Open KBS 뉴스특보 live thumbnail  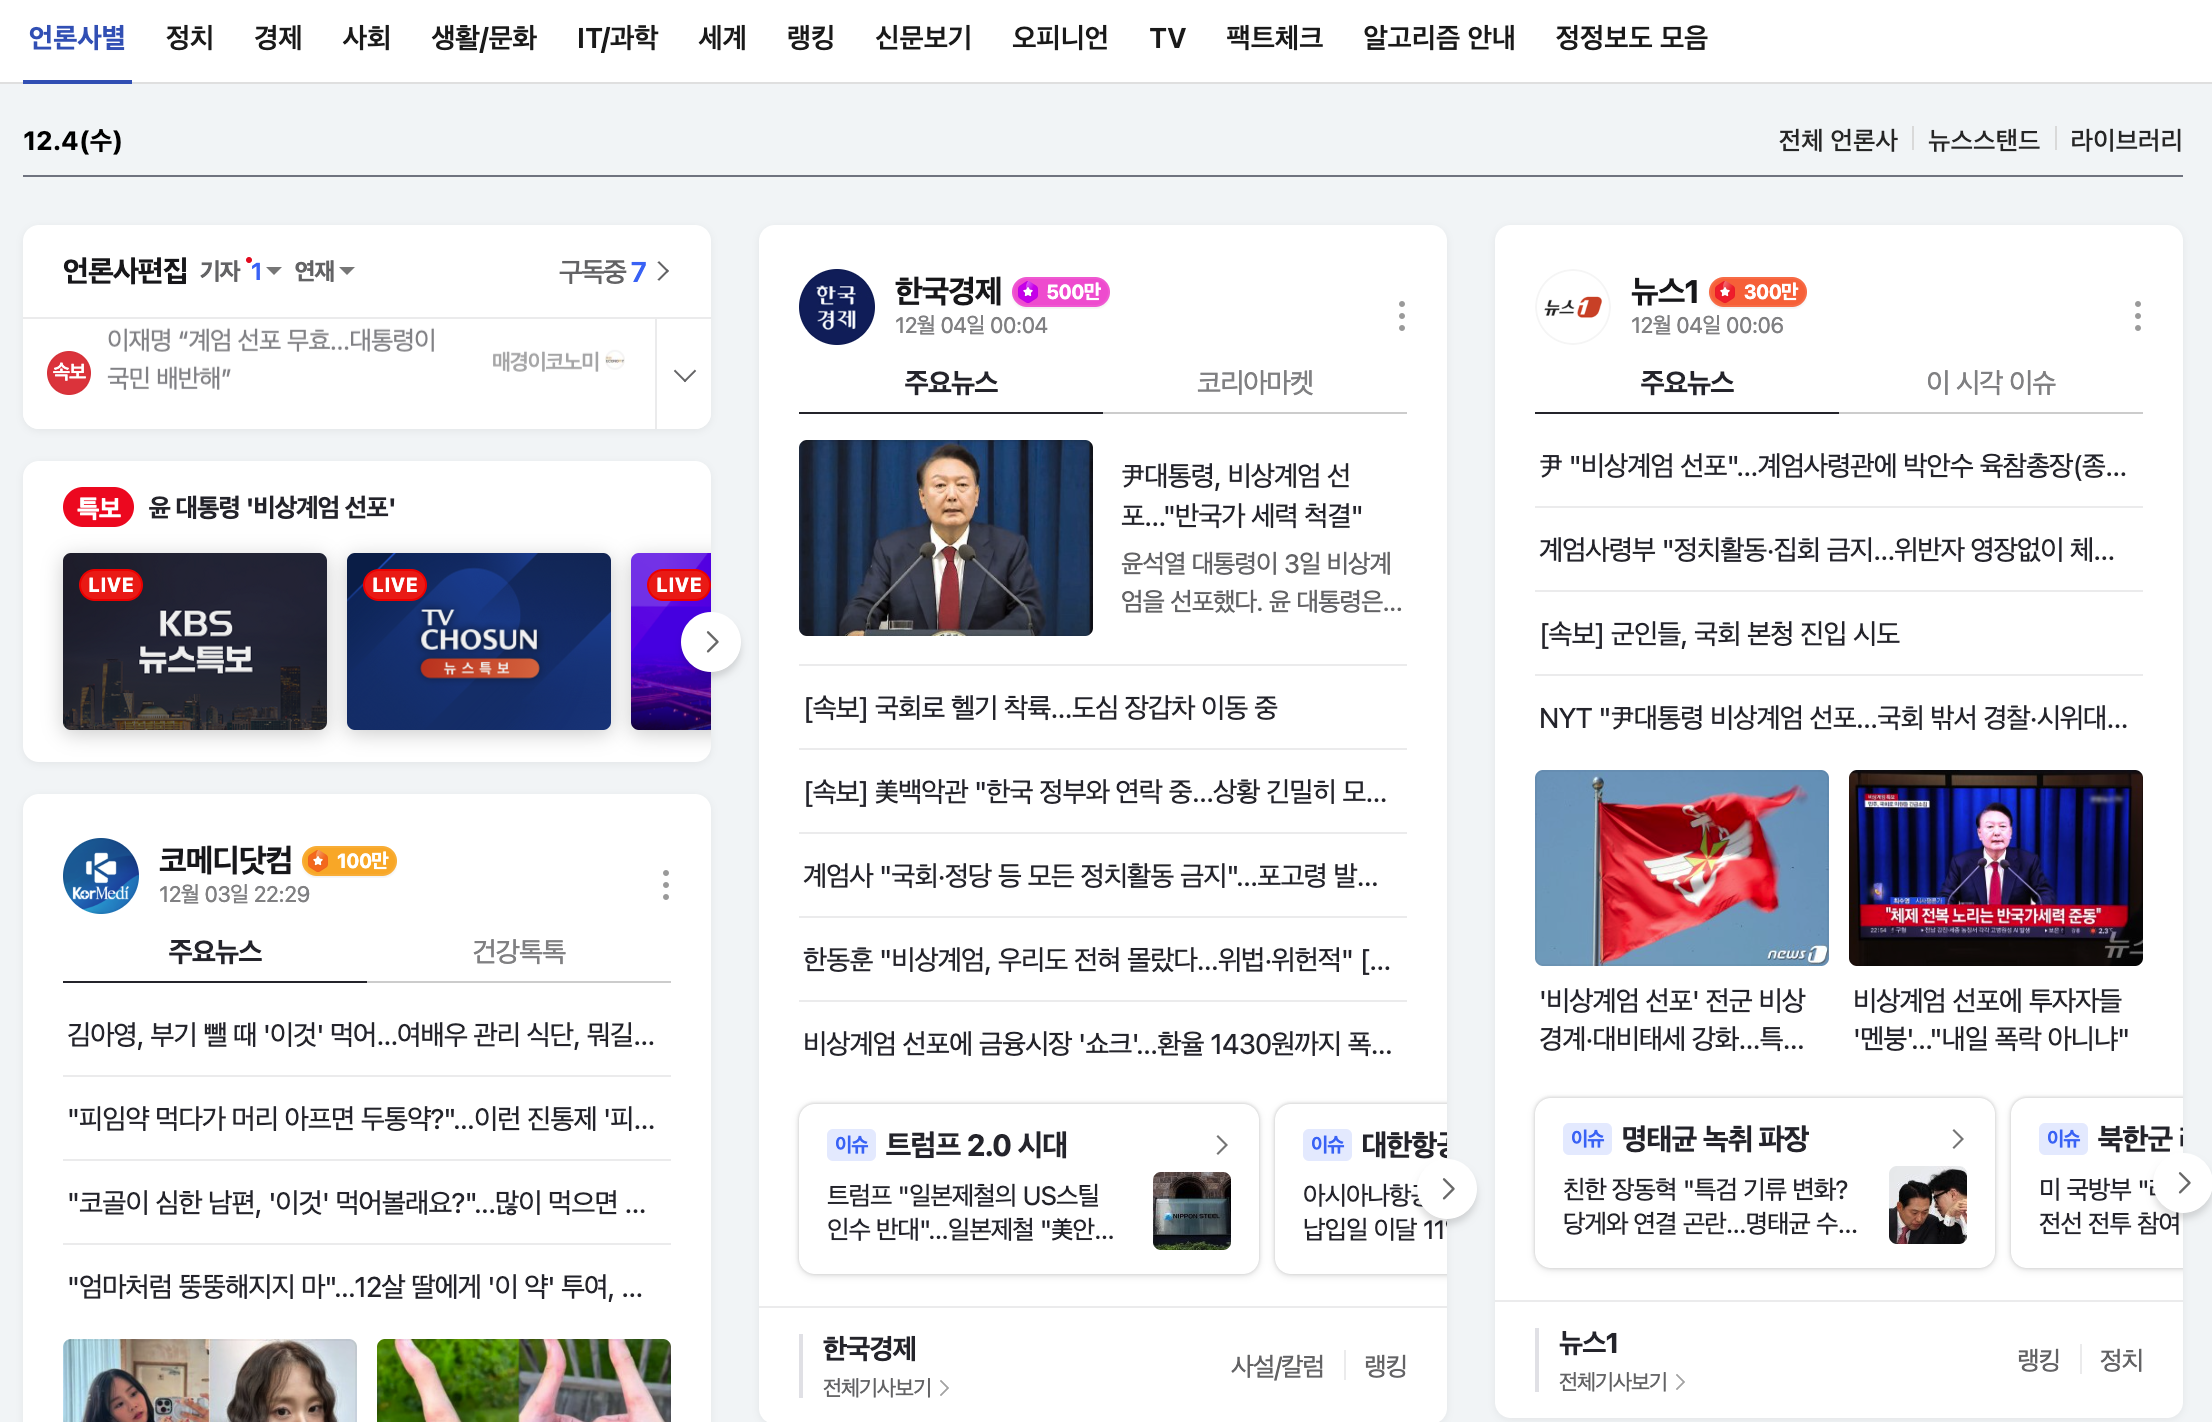point(195,641)
